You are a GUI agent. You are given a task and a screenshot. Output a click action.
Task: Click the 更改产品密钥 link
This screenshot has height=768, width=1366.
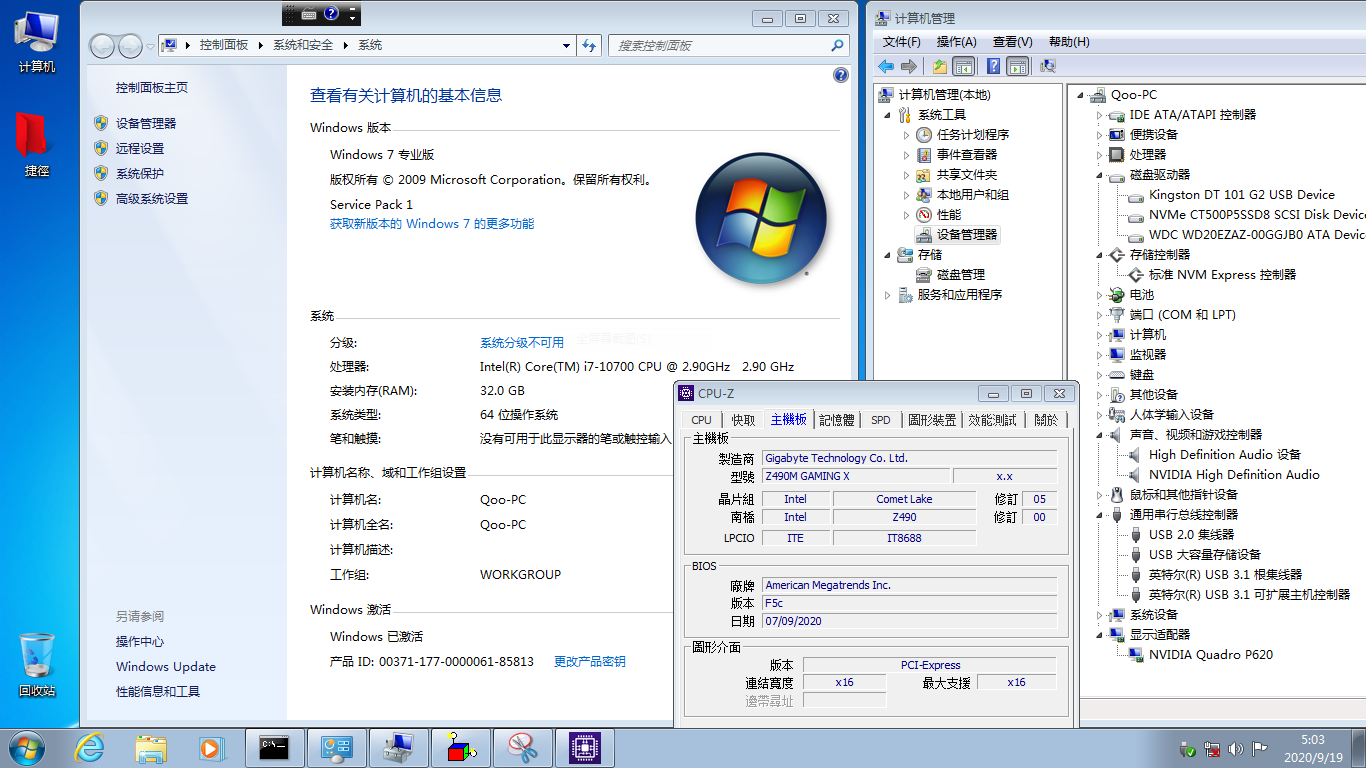591,660
